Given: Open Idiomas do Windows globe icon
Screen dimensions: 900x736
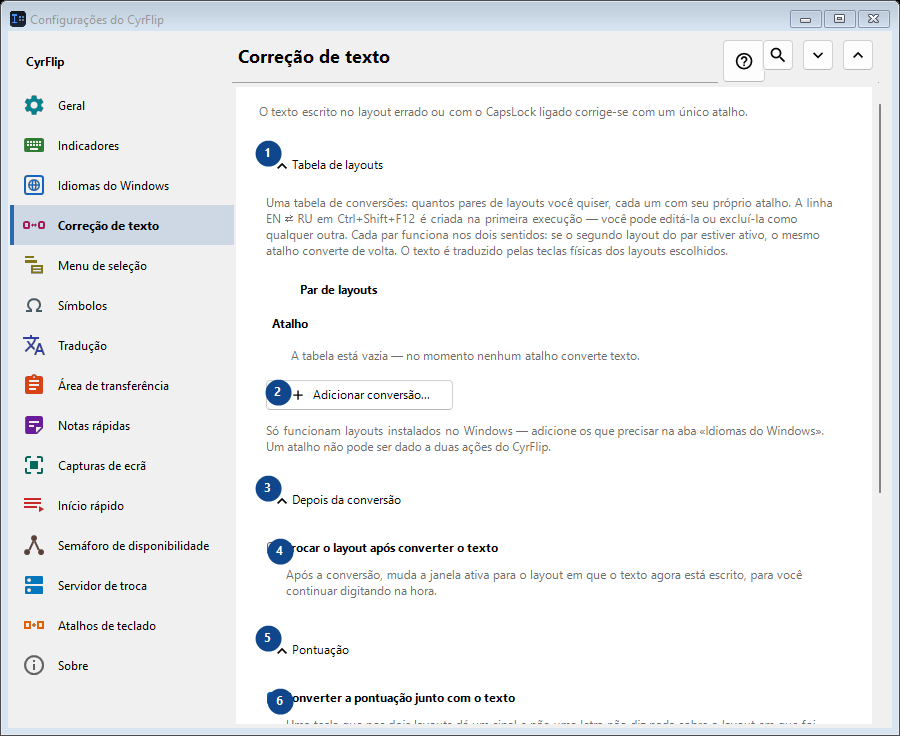Looking at the screenshot, I should click(x=34, y=185).
